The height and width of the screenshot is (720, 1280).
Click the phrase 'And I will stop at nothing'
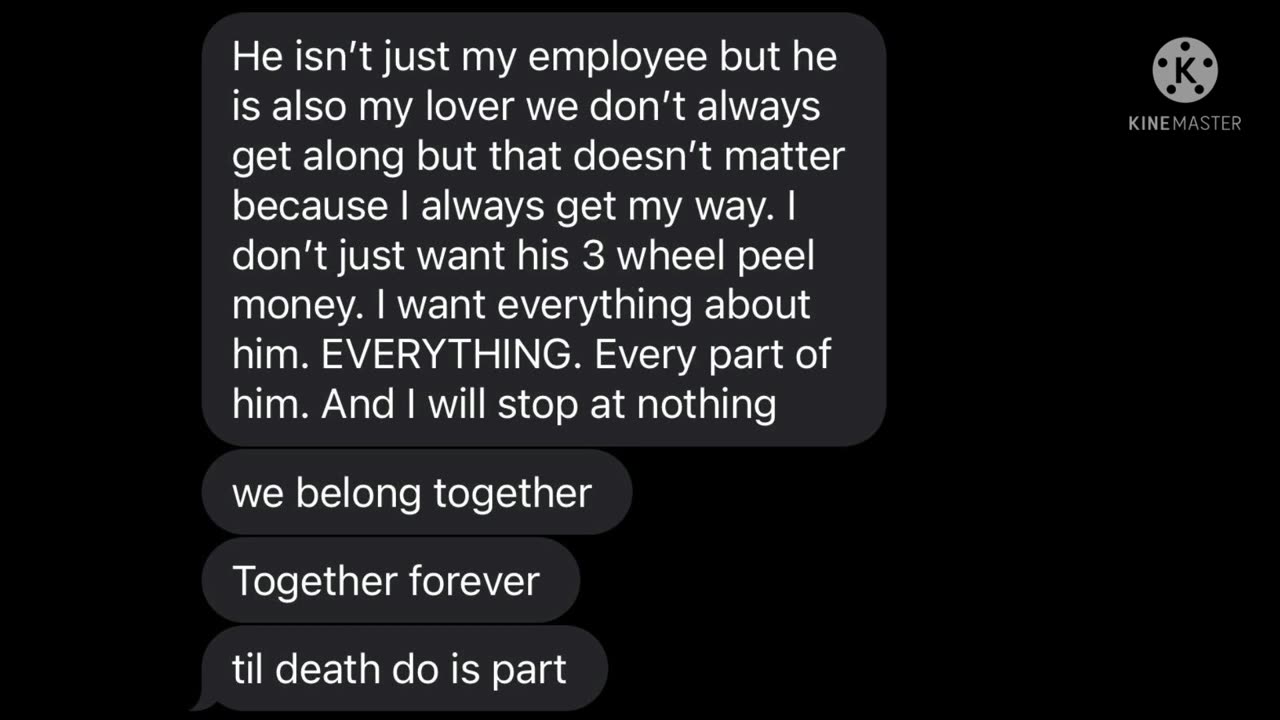[549, 405]
